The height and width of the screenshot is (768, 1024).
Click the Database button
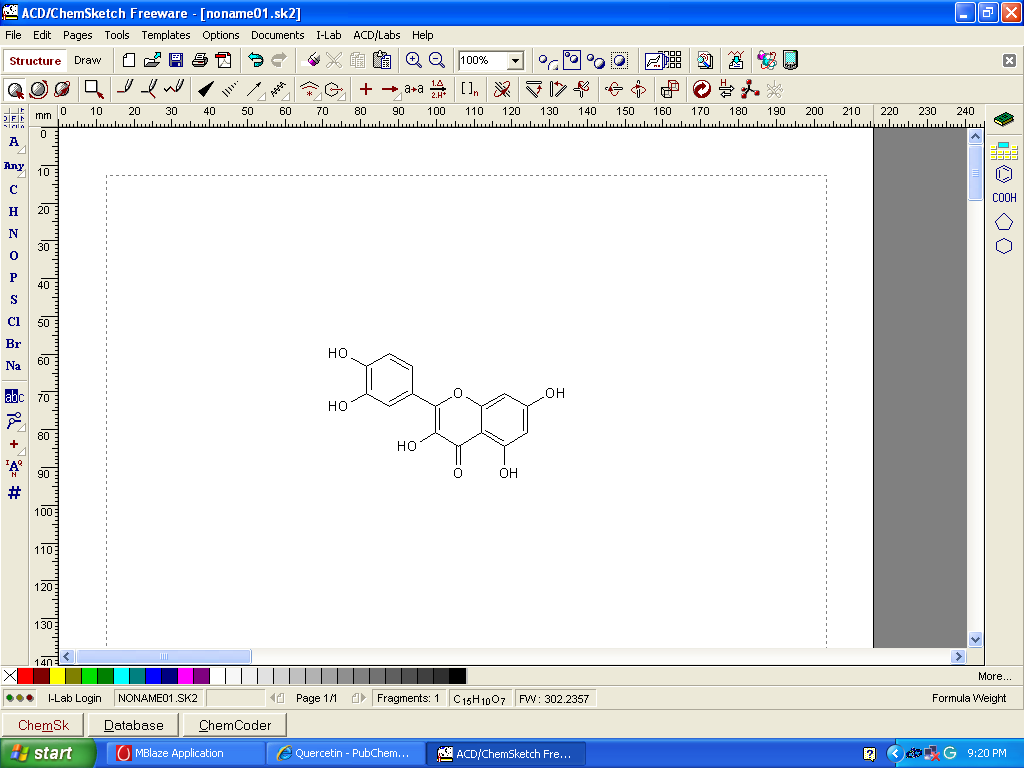(133, 725)
